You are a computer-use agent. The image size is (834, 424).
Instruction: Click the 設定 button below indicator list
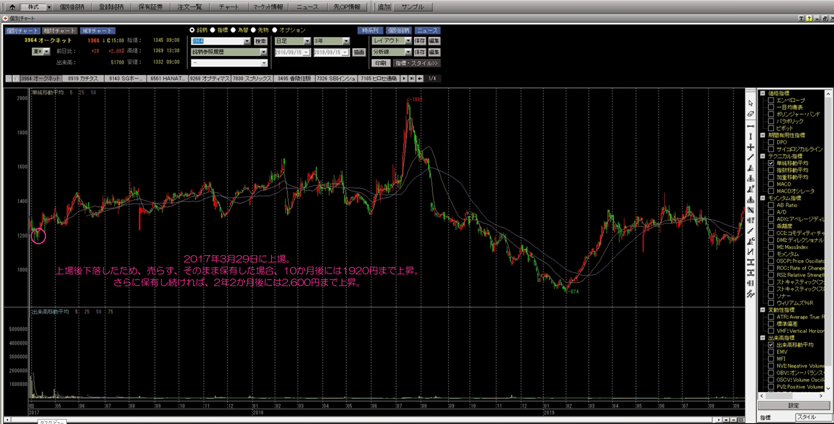[793, 405]
